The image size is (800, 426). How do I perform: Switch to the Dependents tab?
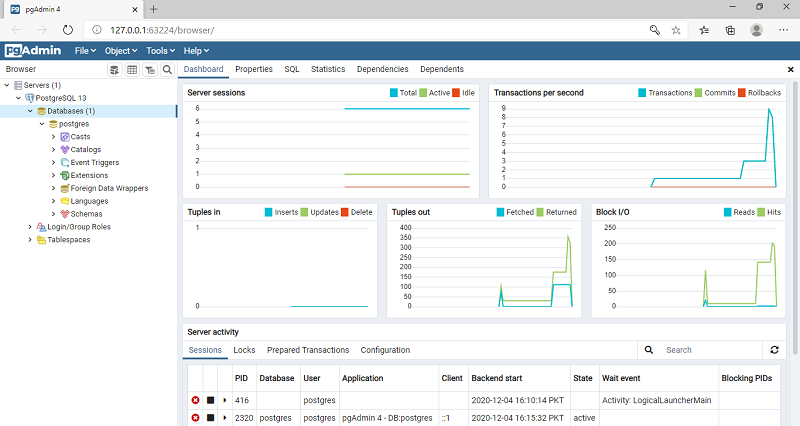tap(442, 69)
